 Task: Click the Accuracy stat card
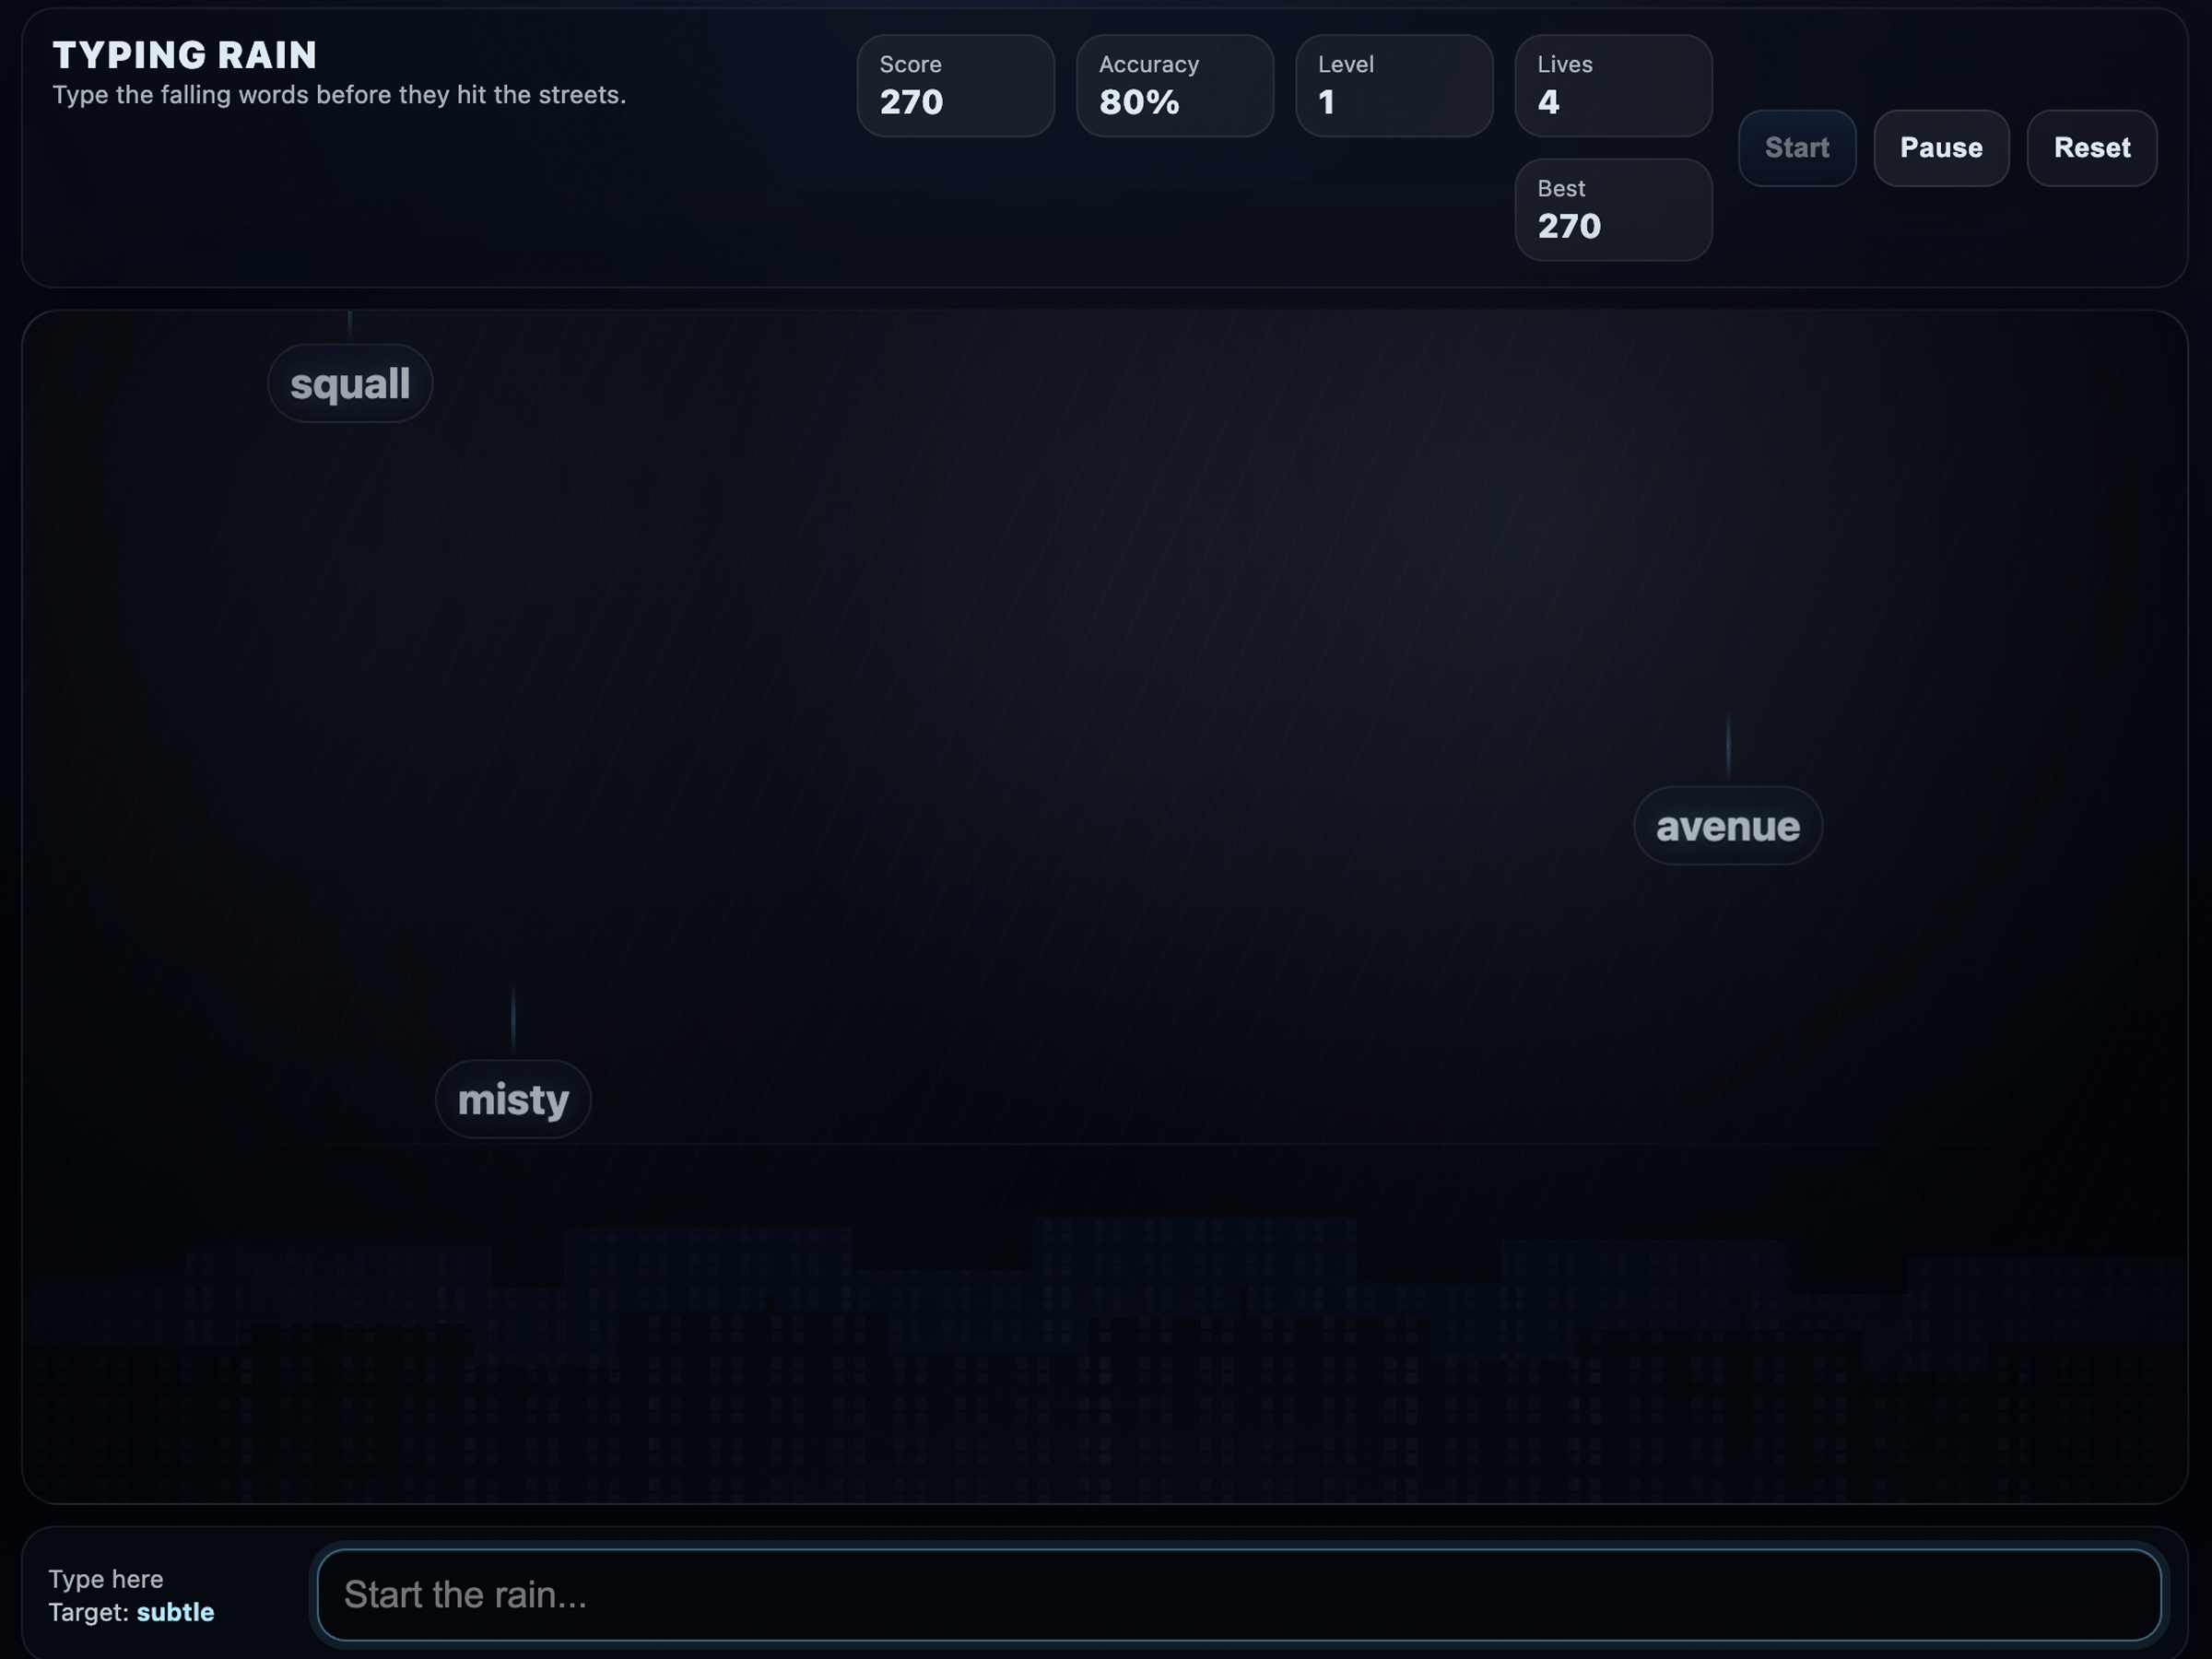coord(1174,86)
